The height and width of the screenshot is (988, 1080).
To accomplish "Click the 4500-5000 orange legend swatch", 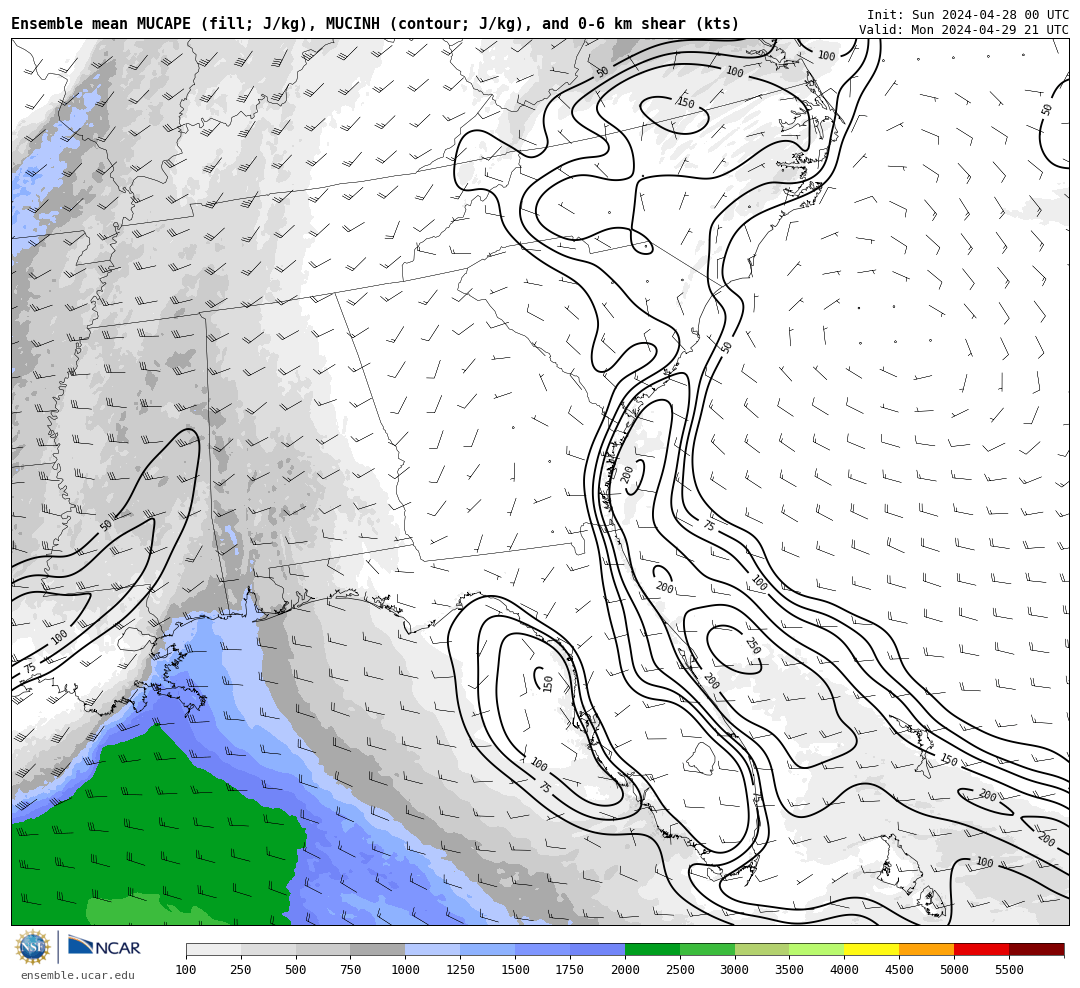I will coord(926,950).
